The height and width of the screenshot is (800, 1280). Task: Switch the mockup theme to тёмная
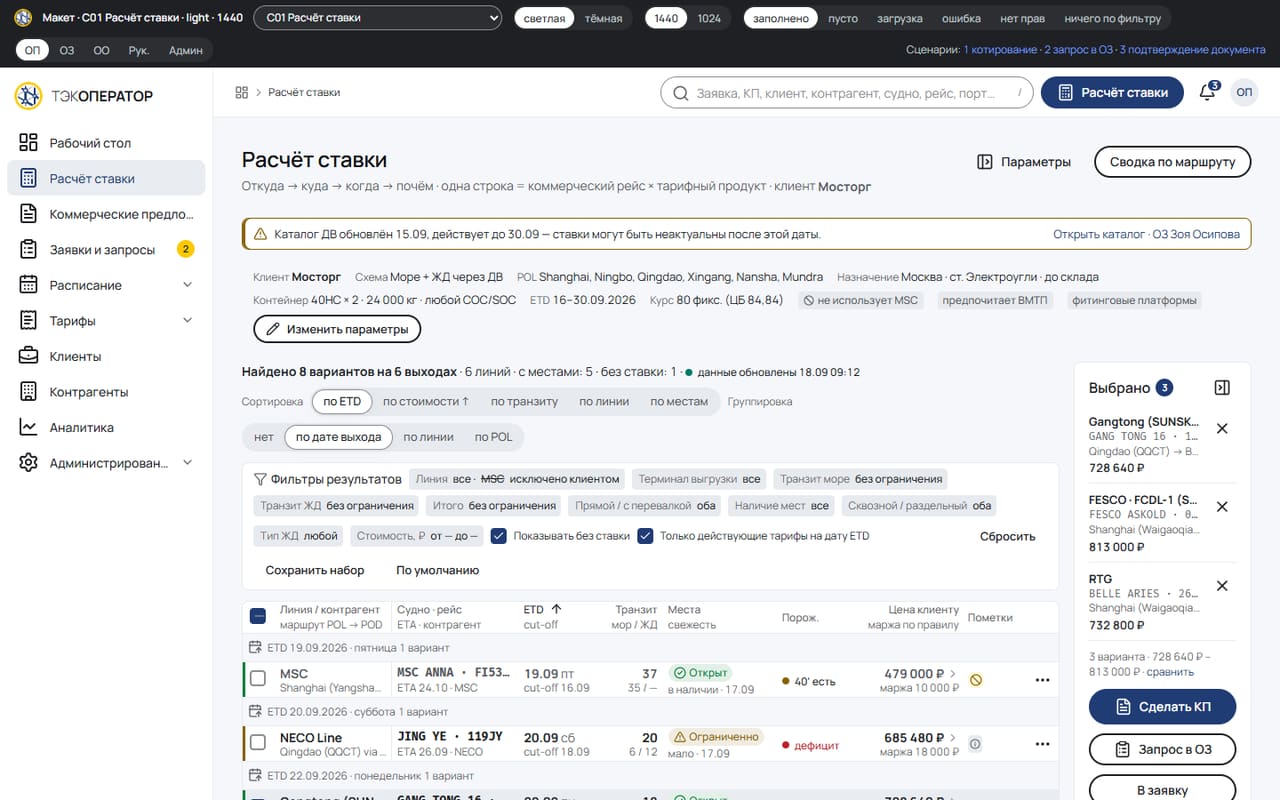coord(603,18)
